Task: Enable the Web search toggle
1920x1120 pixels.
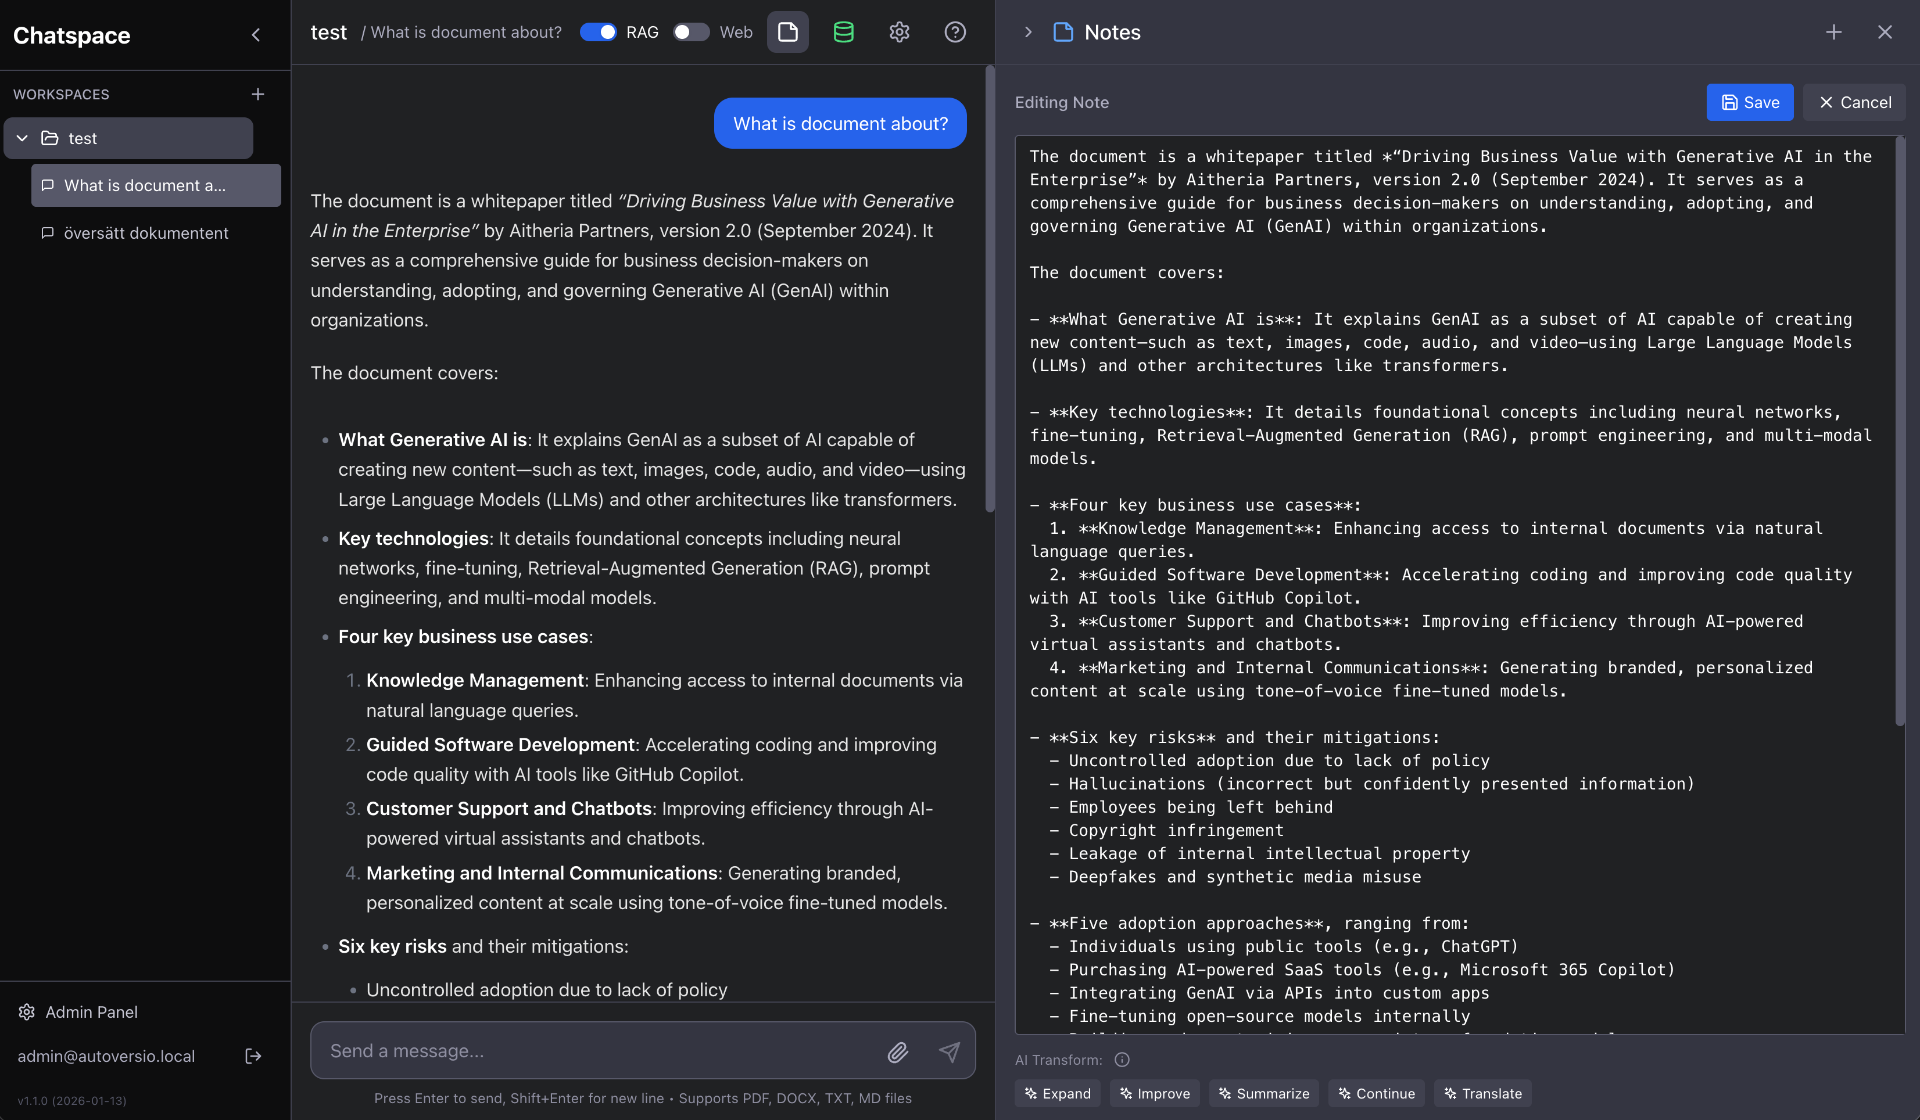Action: (691, 32)
